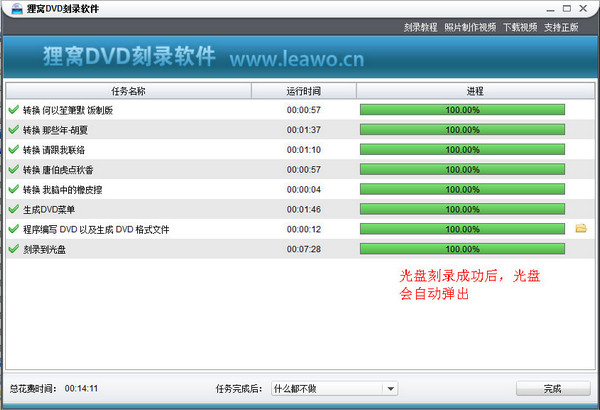Click progress bar for 转换 我脑中的橡皮擦
600x410 pixels.
click(462, 189)
